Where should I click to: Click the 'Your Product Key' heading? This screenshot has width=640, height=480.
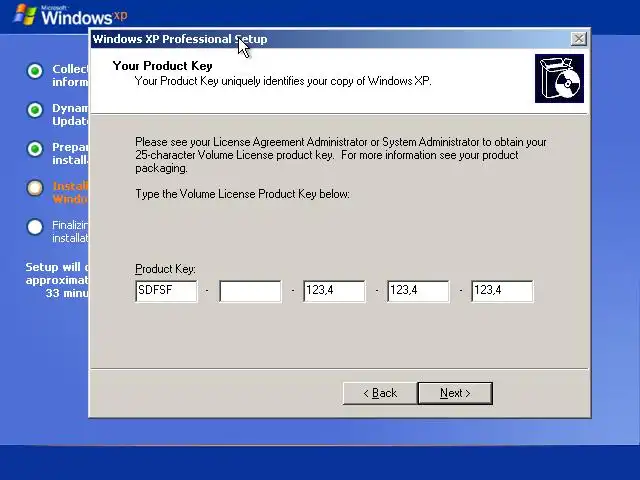pyautogui.click(x=162, y=66)
